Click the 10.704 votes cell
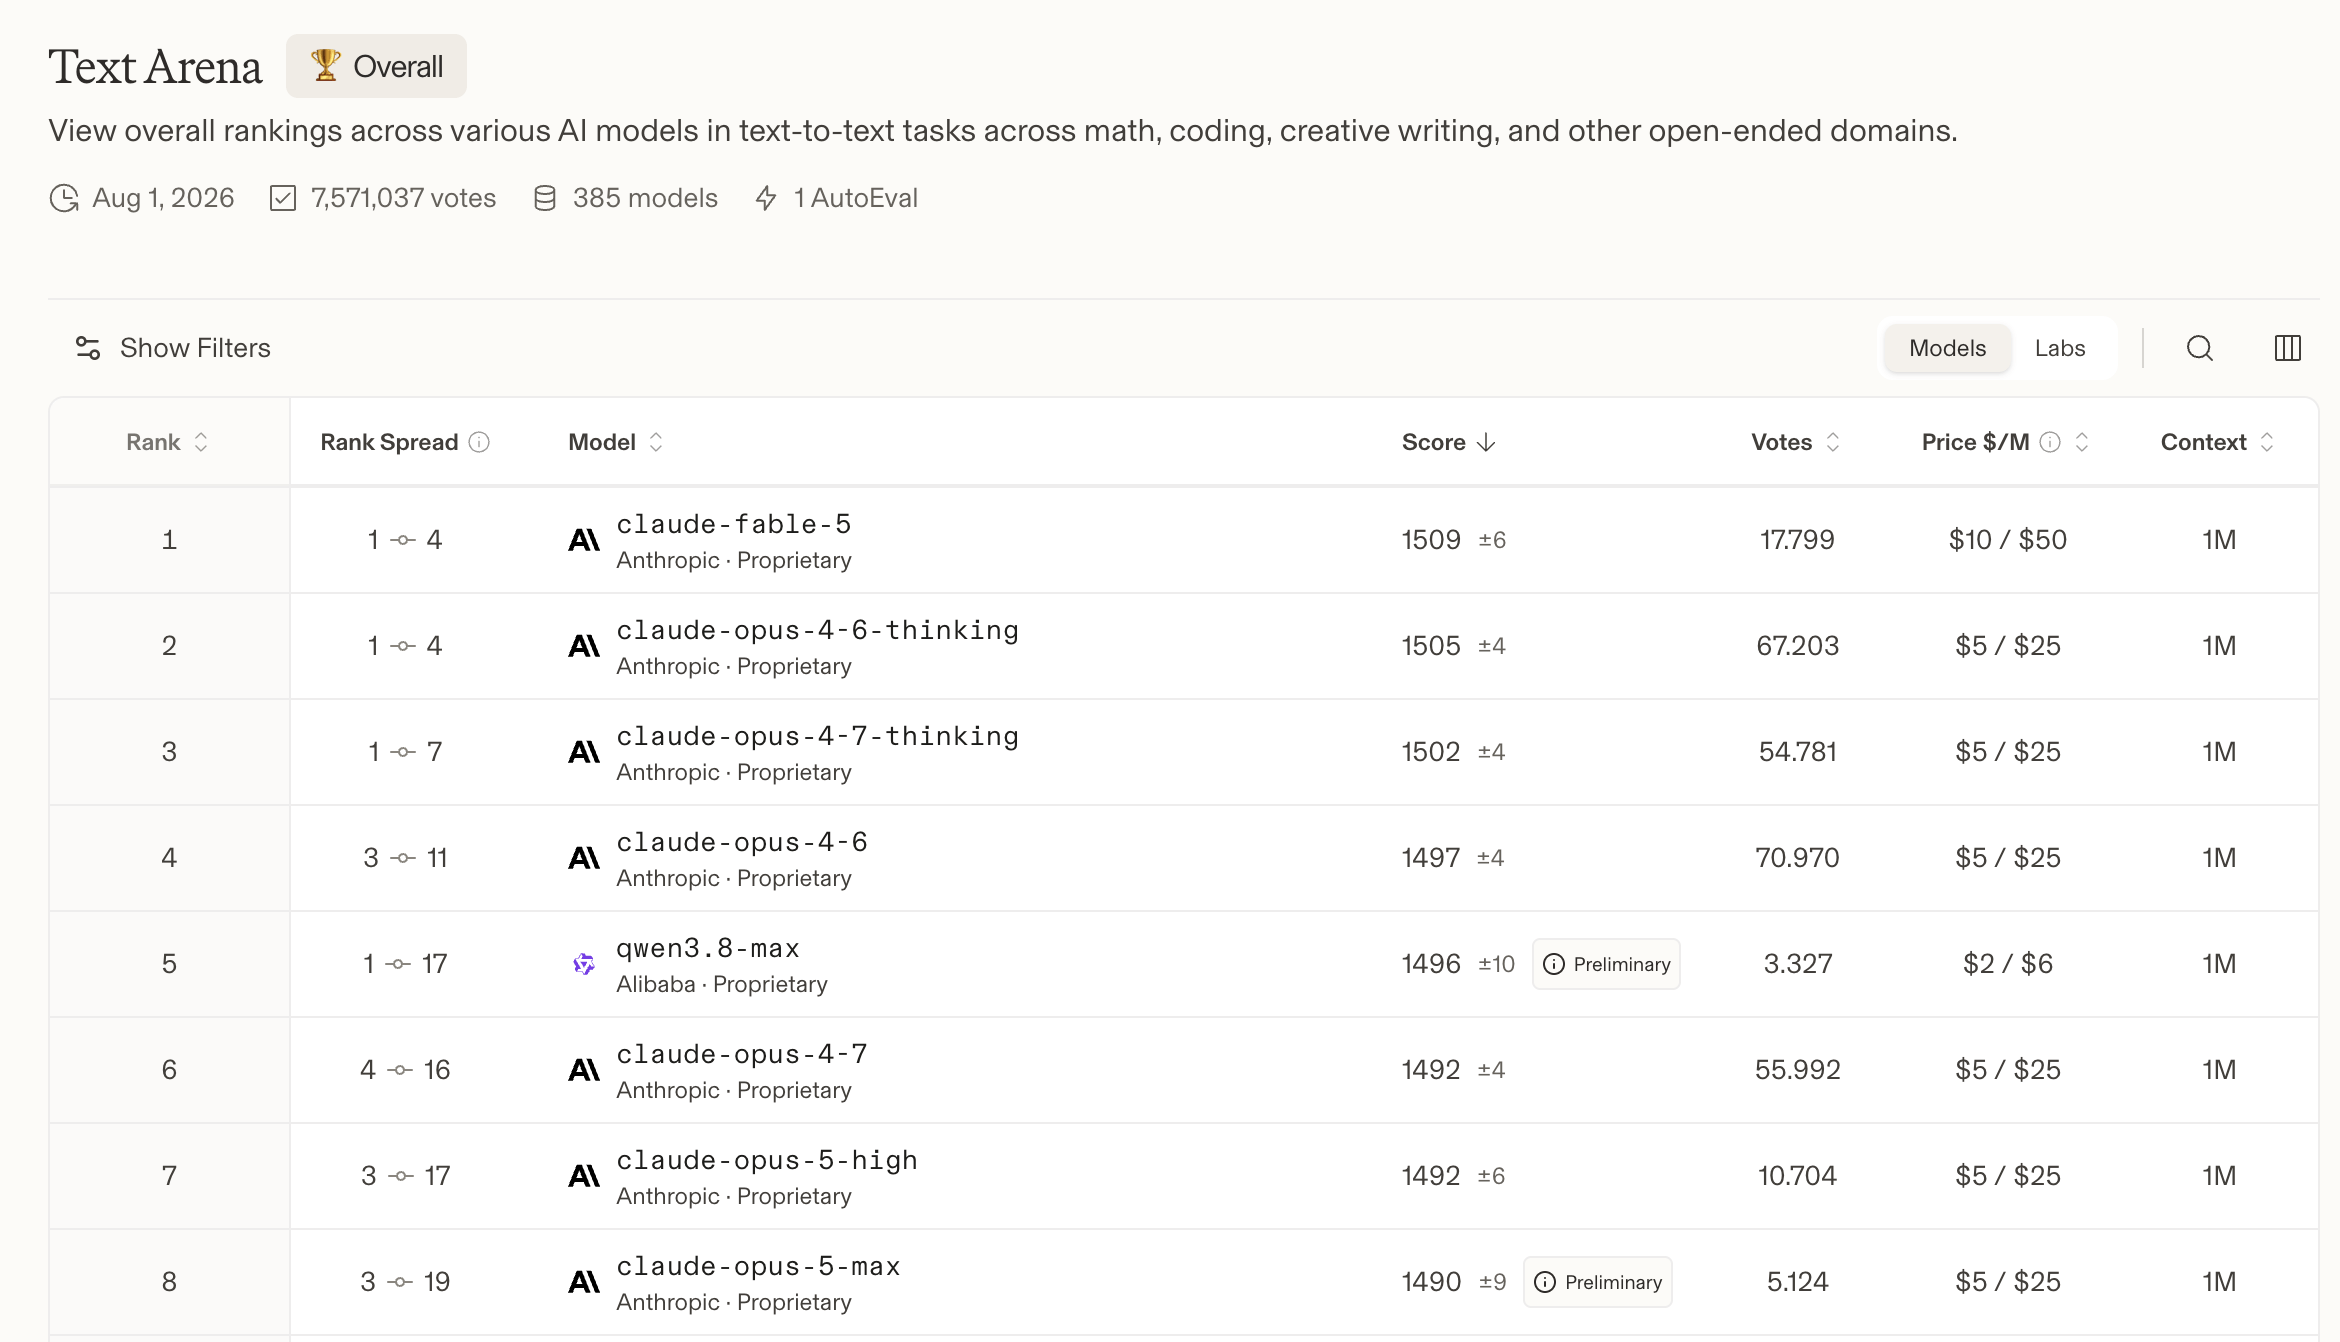The image size is (2340, 1342). click(x=1798, y=1176)
